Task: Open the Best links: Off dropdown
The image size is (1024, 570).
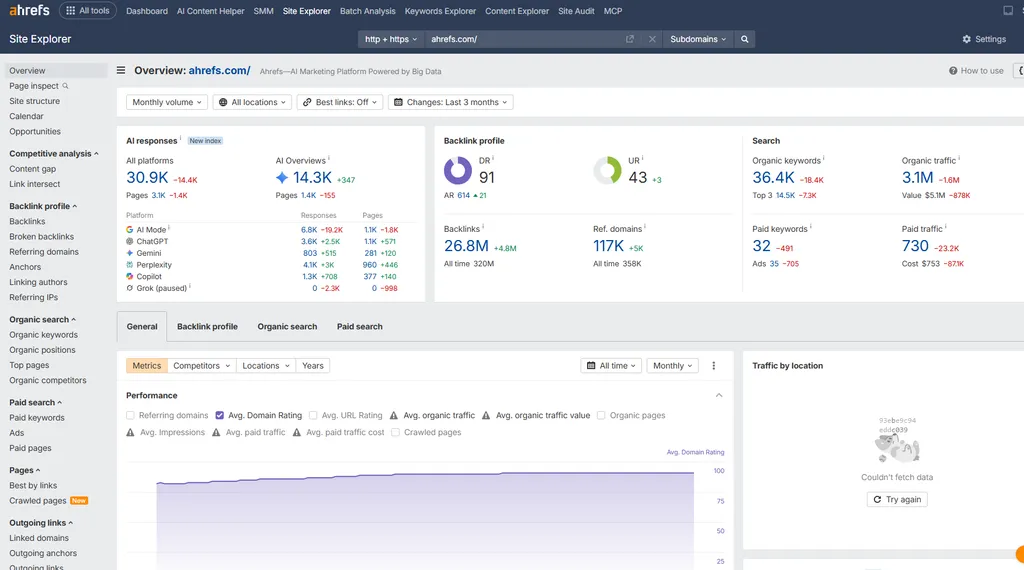Action: (340, 103)
